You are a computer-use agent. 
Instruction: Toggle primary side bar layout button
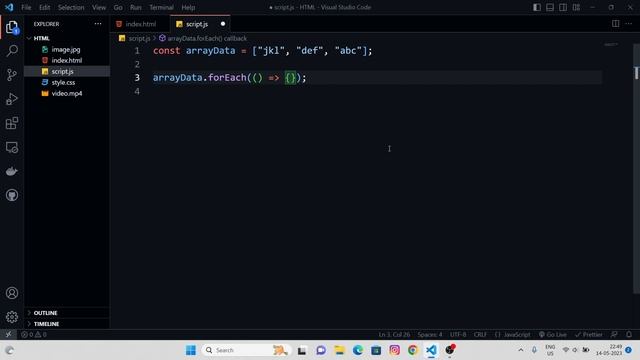537,7
